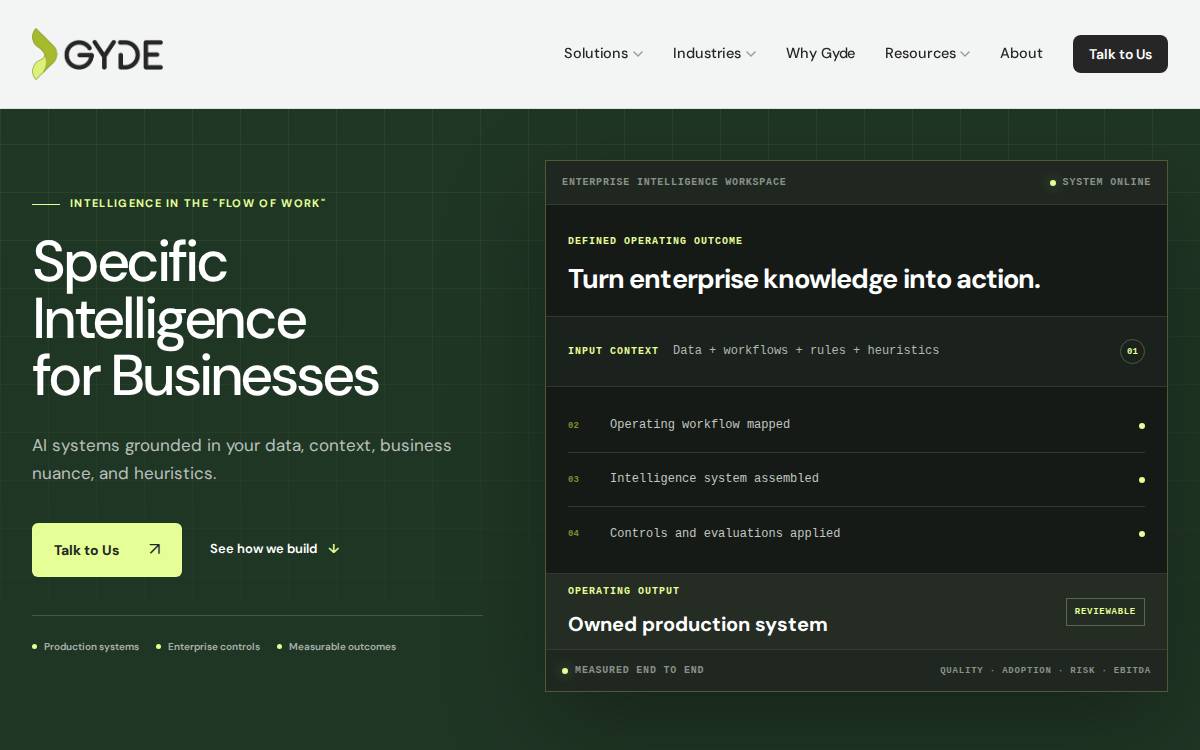Select the Operating workflow mapped row
This screenshot has height=750, width=1200.
pos(856,425)
